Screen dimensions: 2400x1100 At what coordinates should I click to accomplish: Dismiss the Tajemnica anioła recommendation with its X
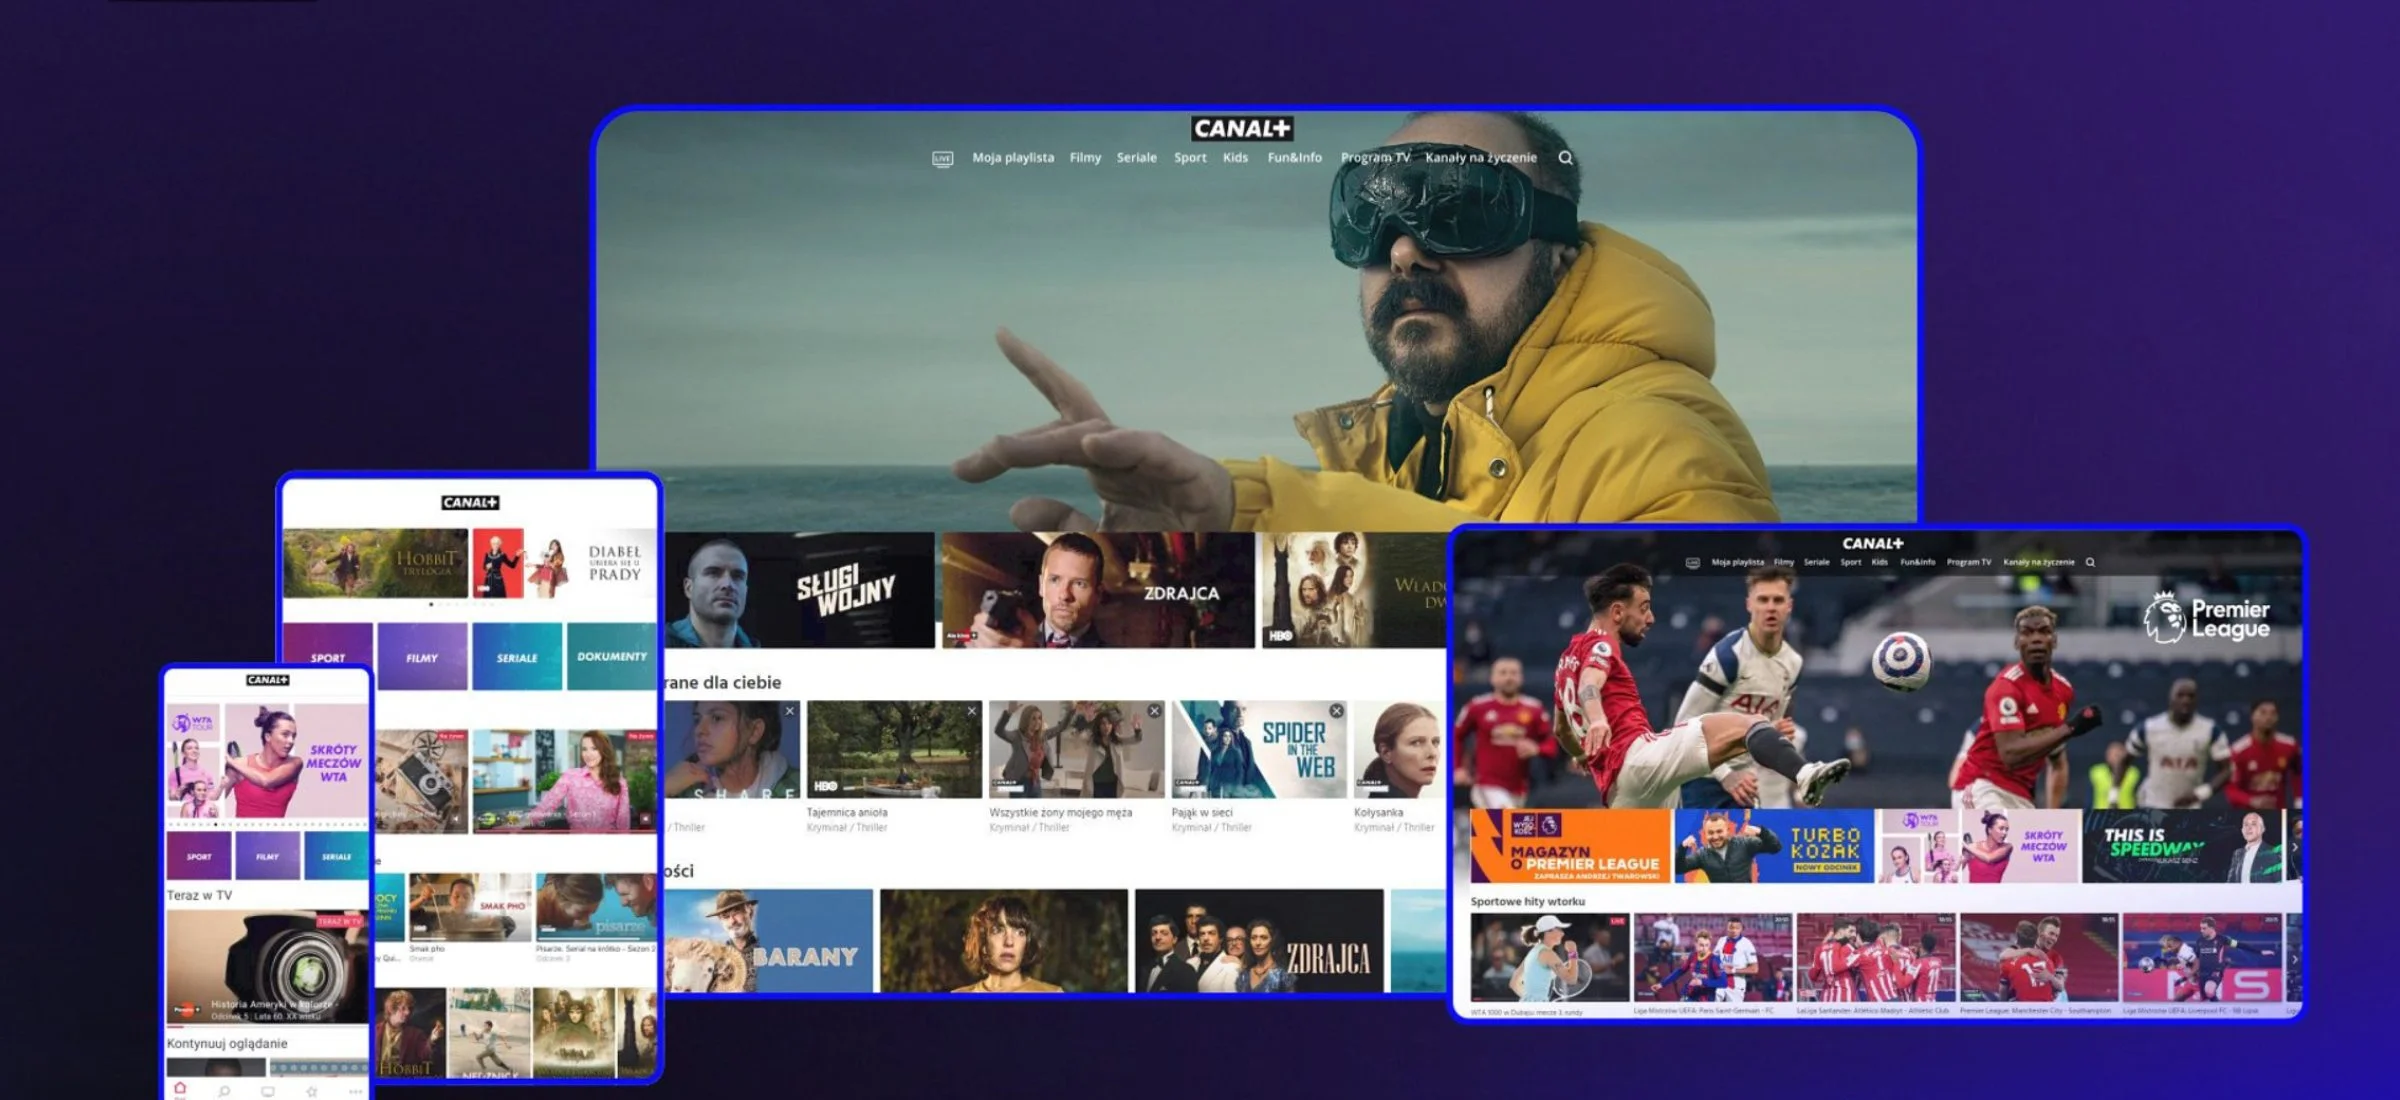point(972,711)
